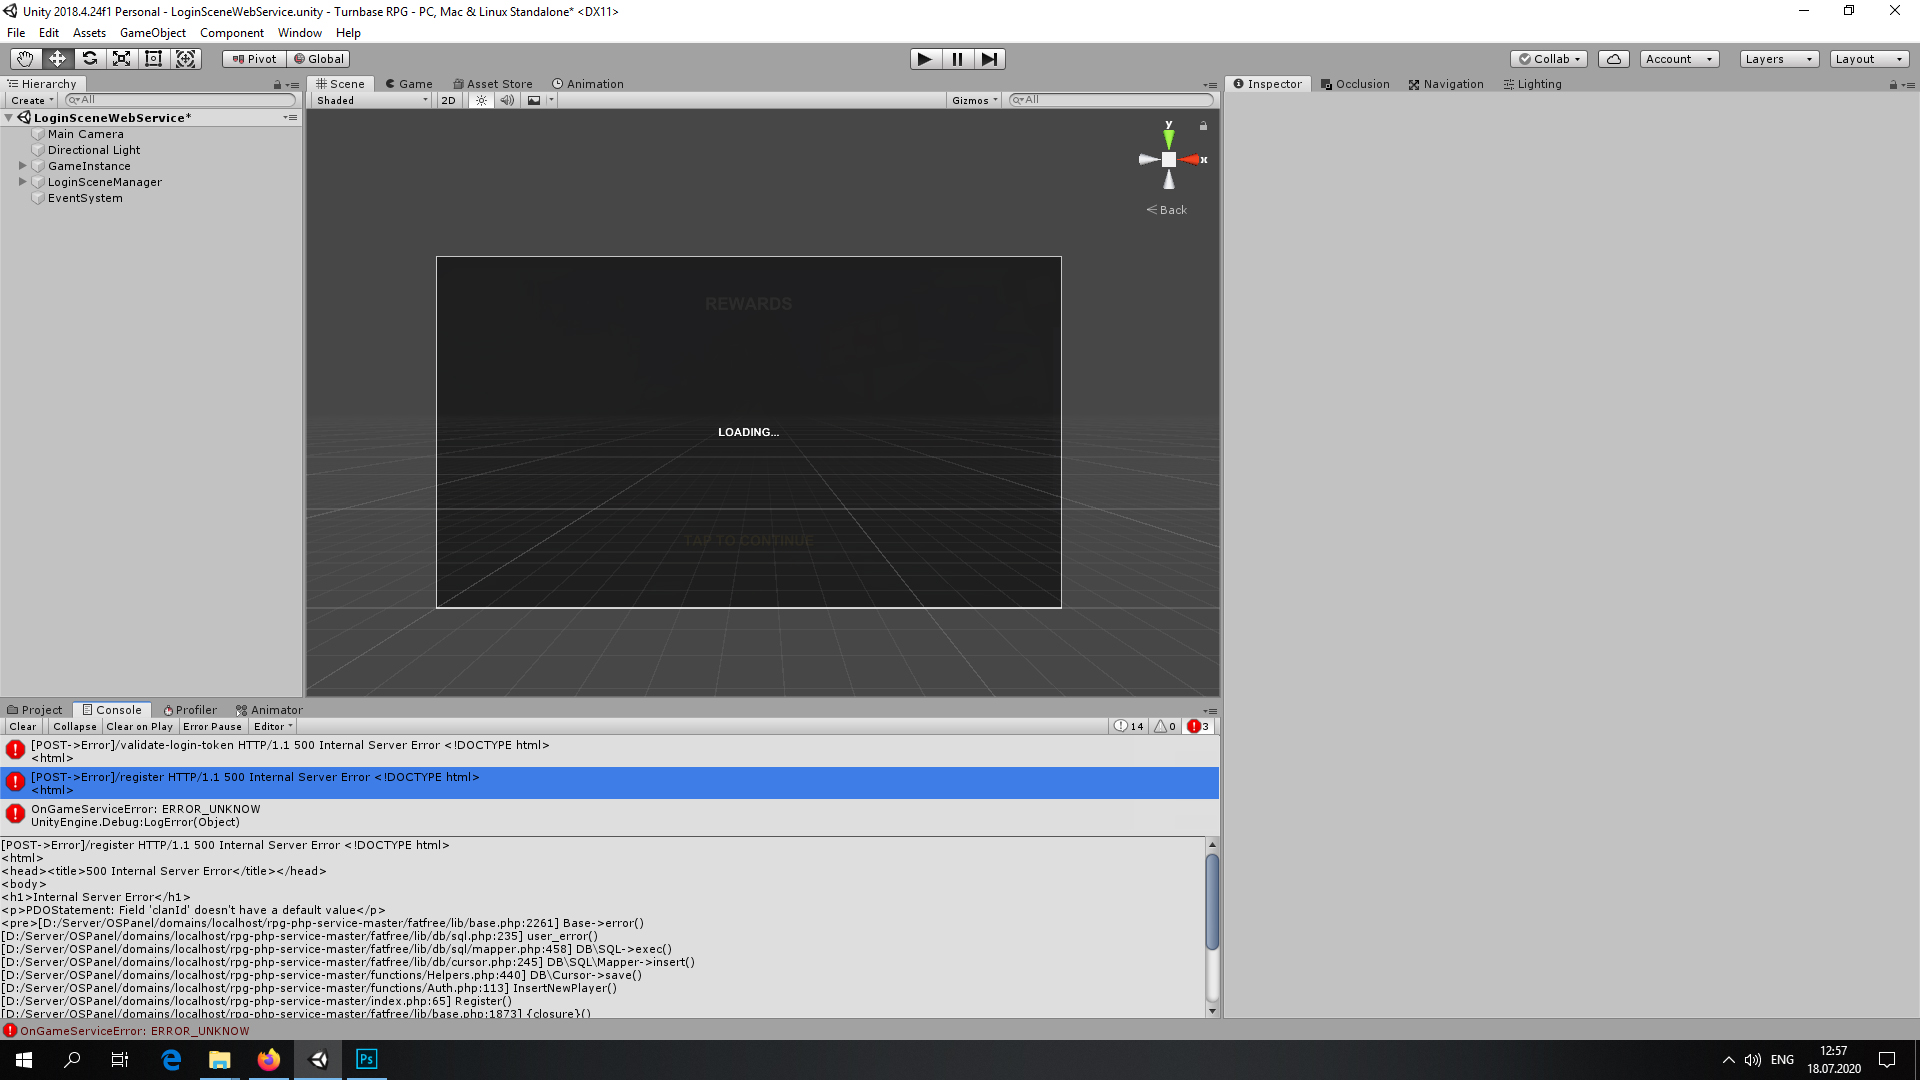
Task: Clear the Console messages
Action: (x=22, y=726)
